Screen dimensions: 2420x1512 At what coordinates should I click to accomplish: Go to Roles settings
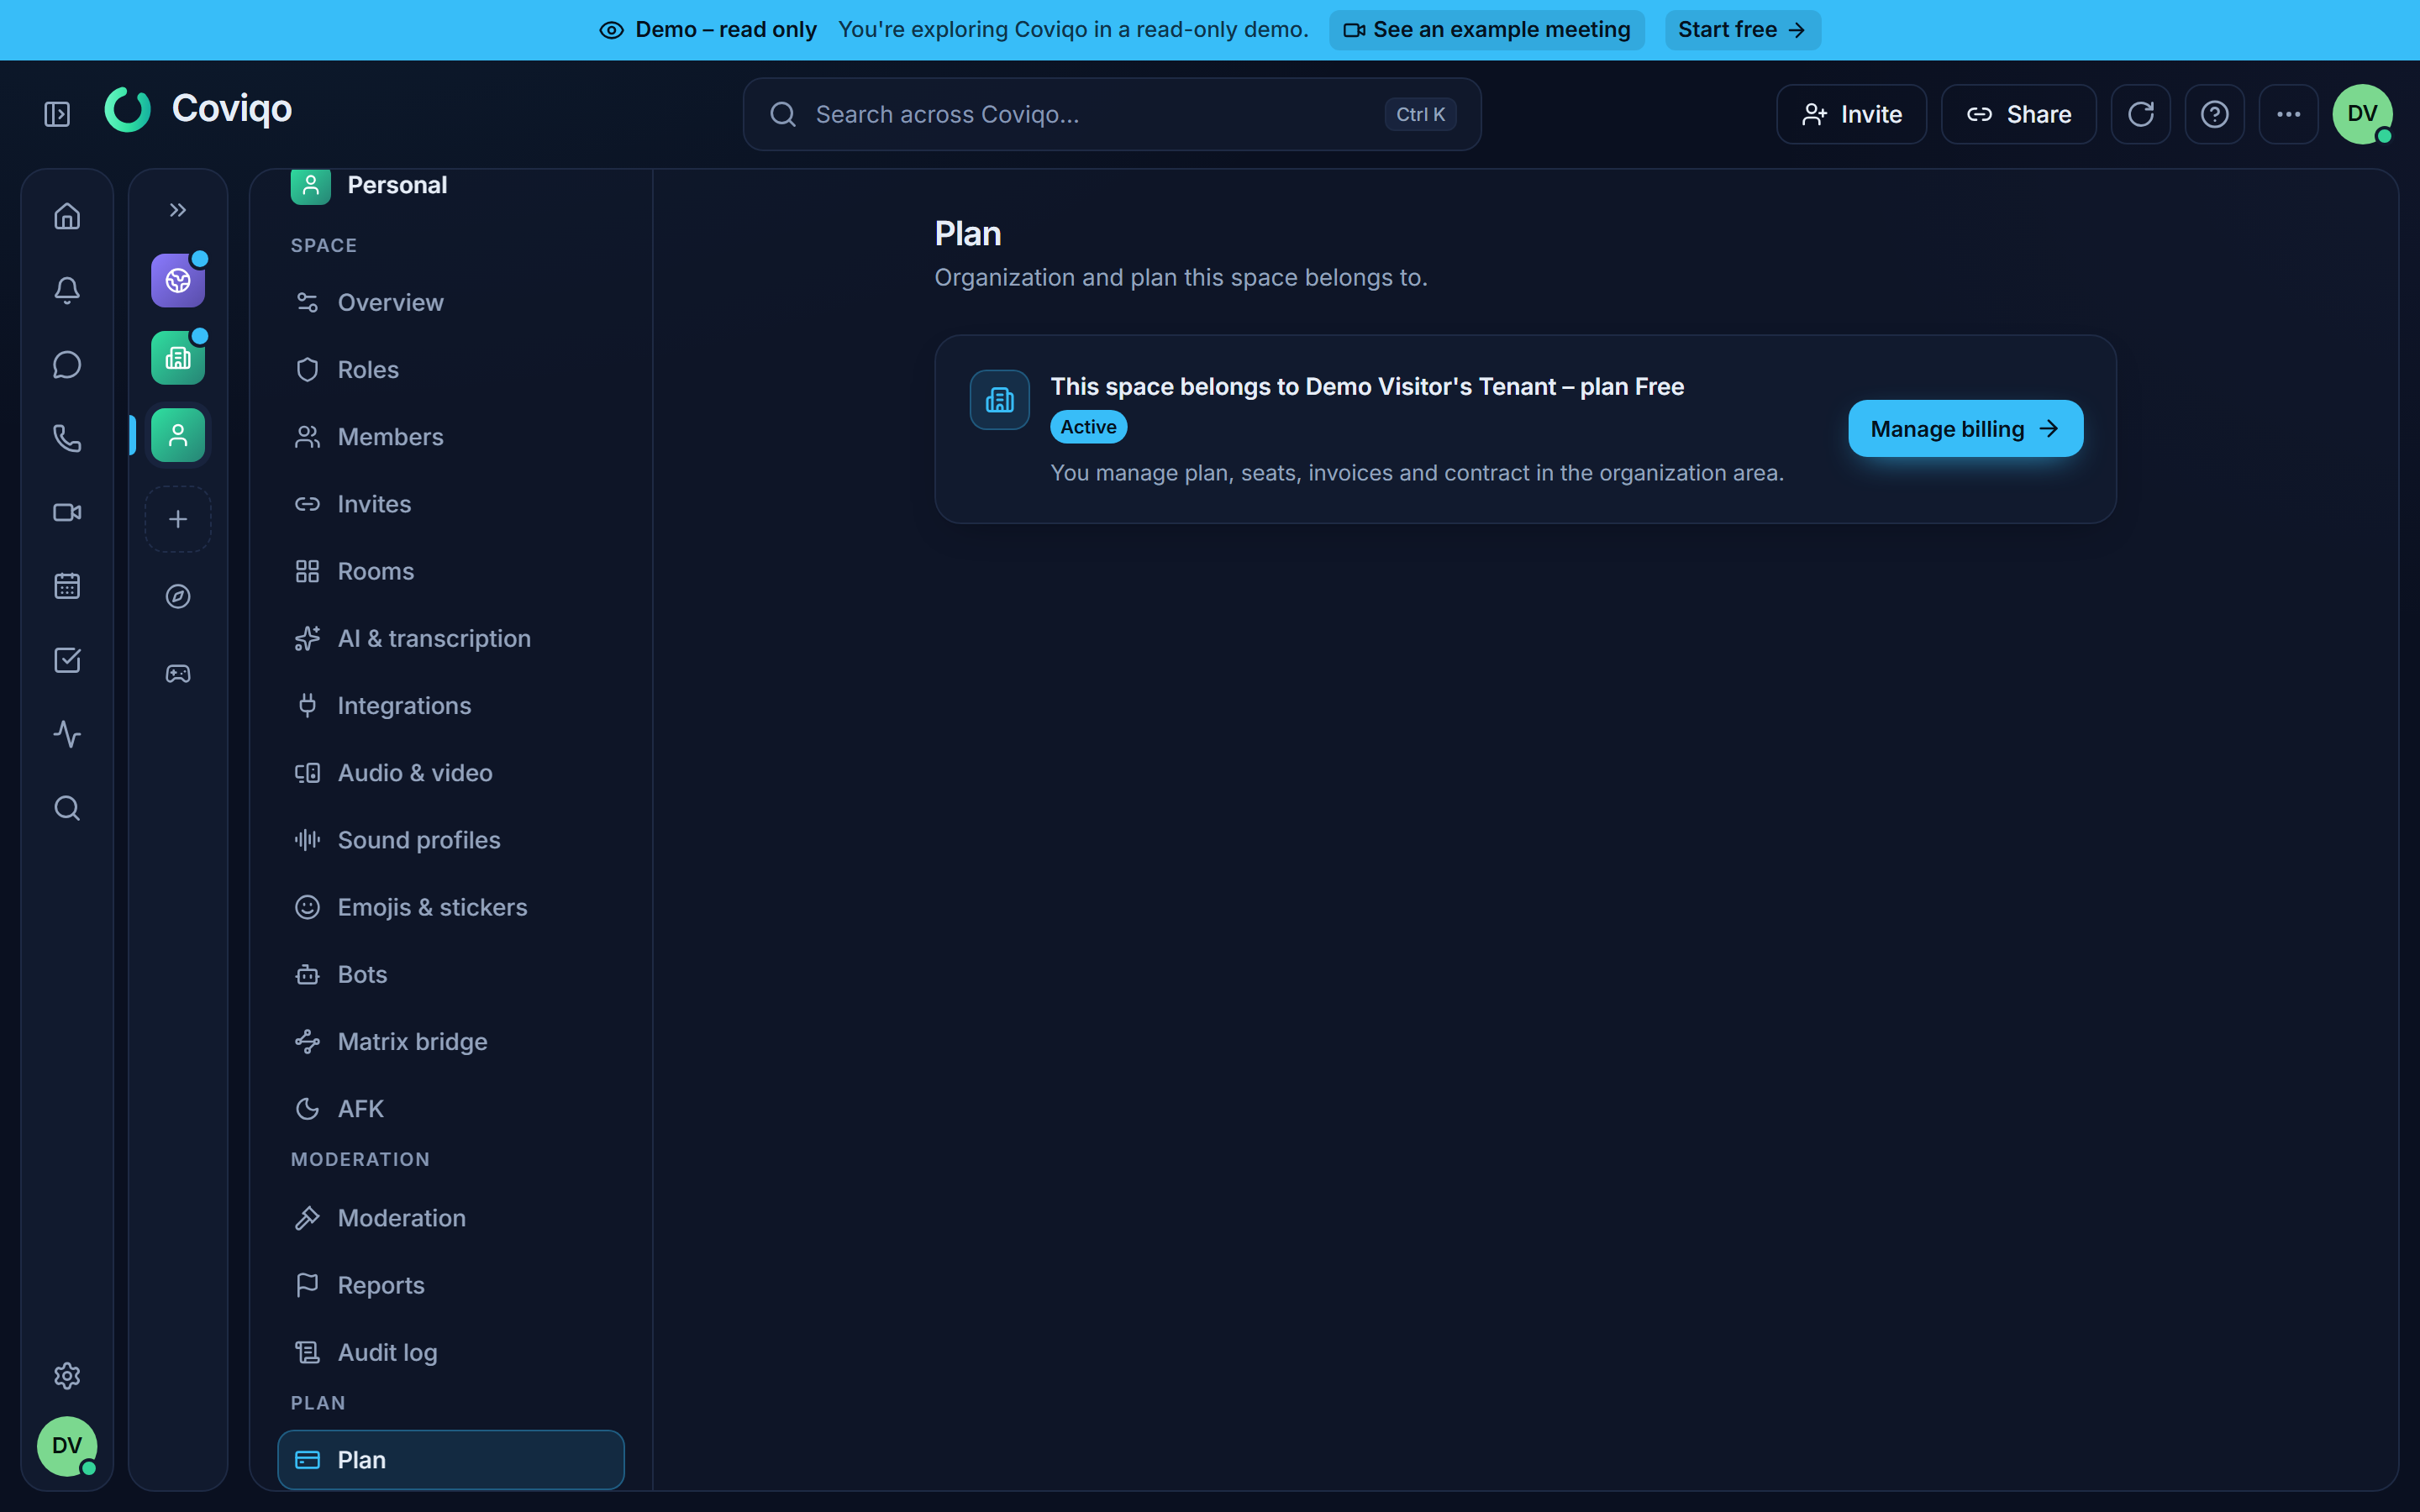(x=451, y=369)
